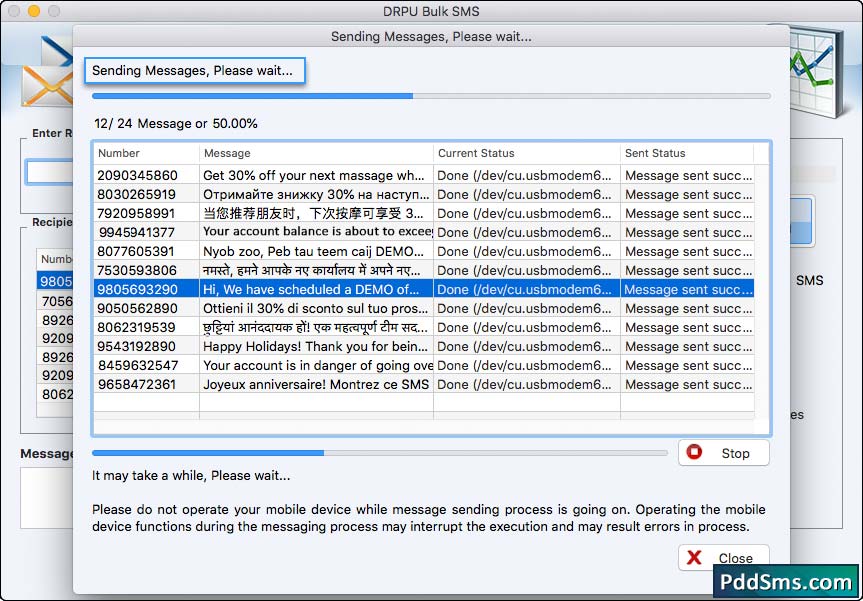Select the row for number 2090345860
The height and width of the screenshot is (601, 863).
[424, 176]
